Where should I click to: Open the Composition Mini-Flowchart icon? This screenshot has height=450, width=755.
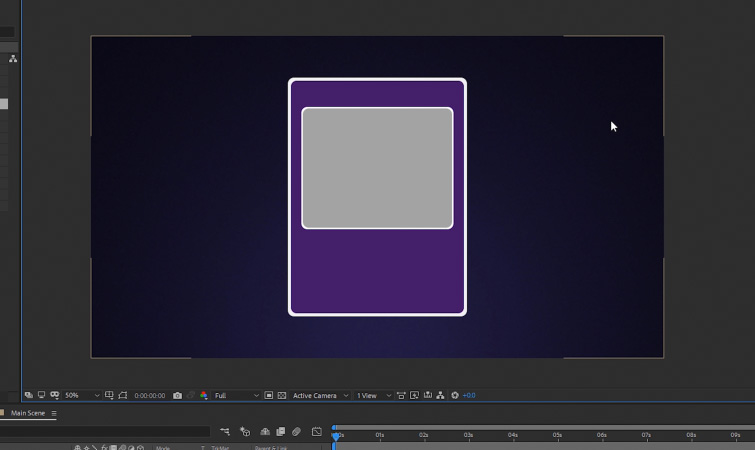tap(224, 432)
